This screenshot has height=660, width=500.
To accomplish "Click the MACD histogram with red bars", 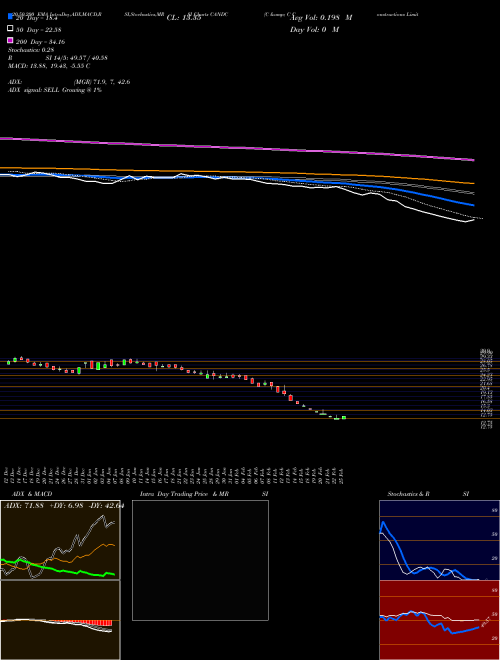I will click(60, 620).
